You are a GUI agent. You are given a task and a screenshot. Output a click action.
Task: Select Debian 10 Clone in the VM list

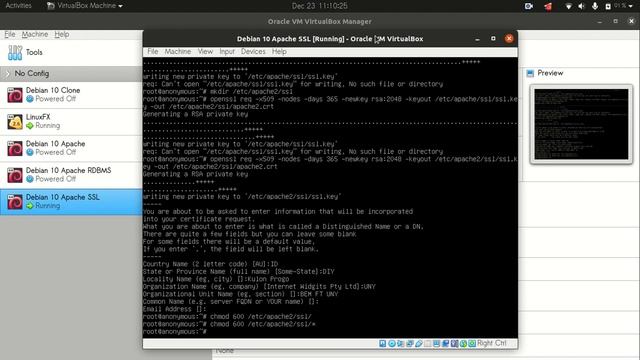click(71, 95)
